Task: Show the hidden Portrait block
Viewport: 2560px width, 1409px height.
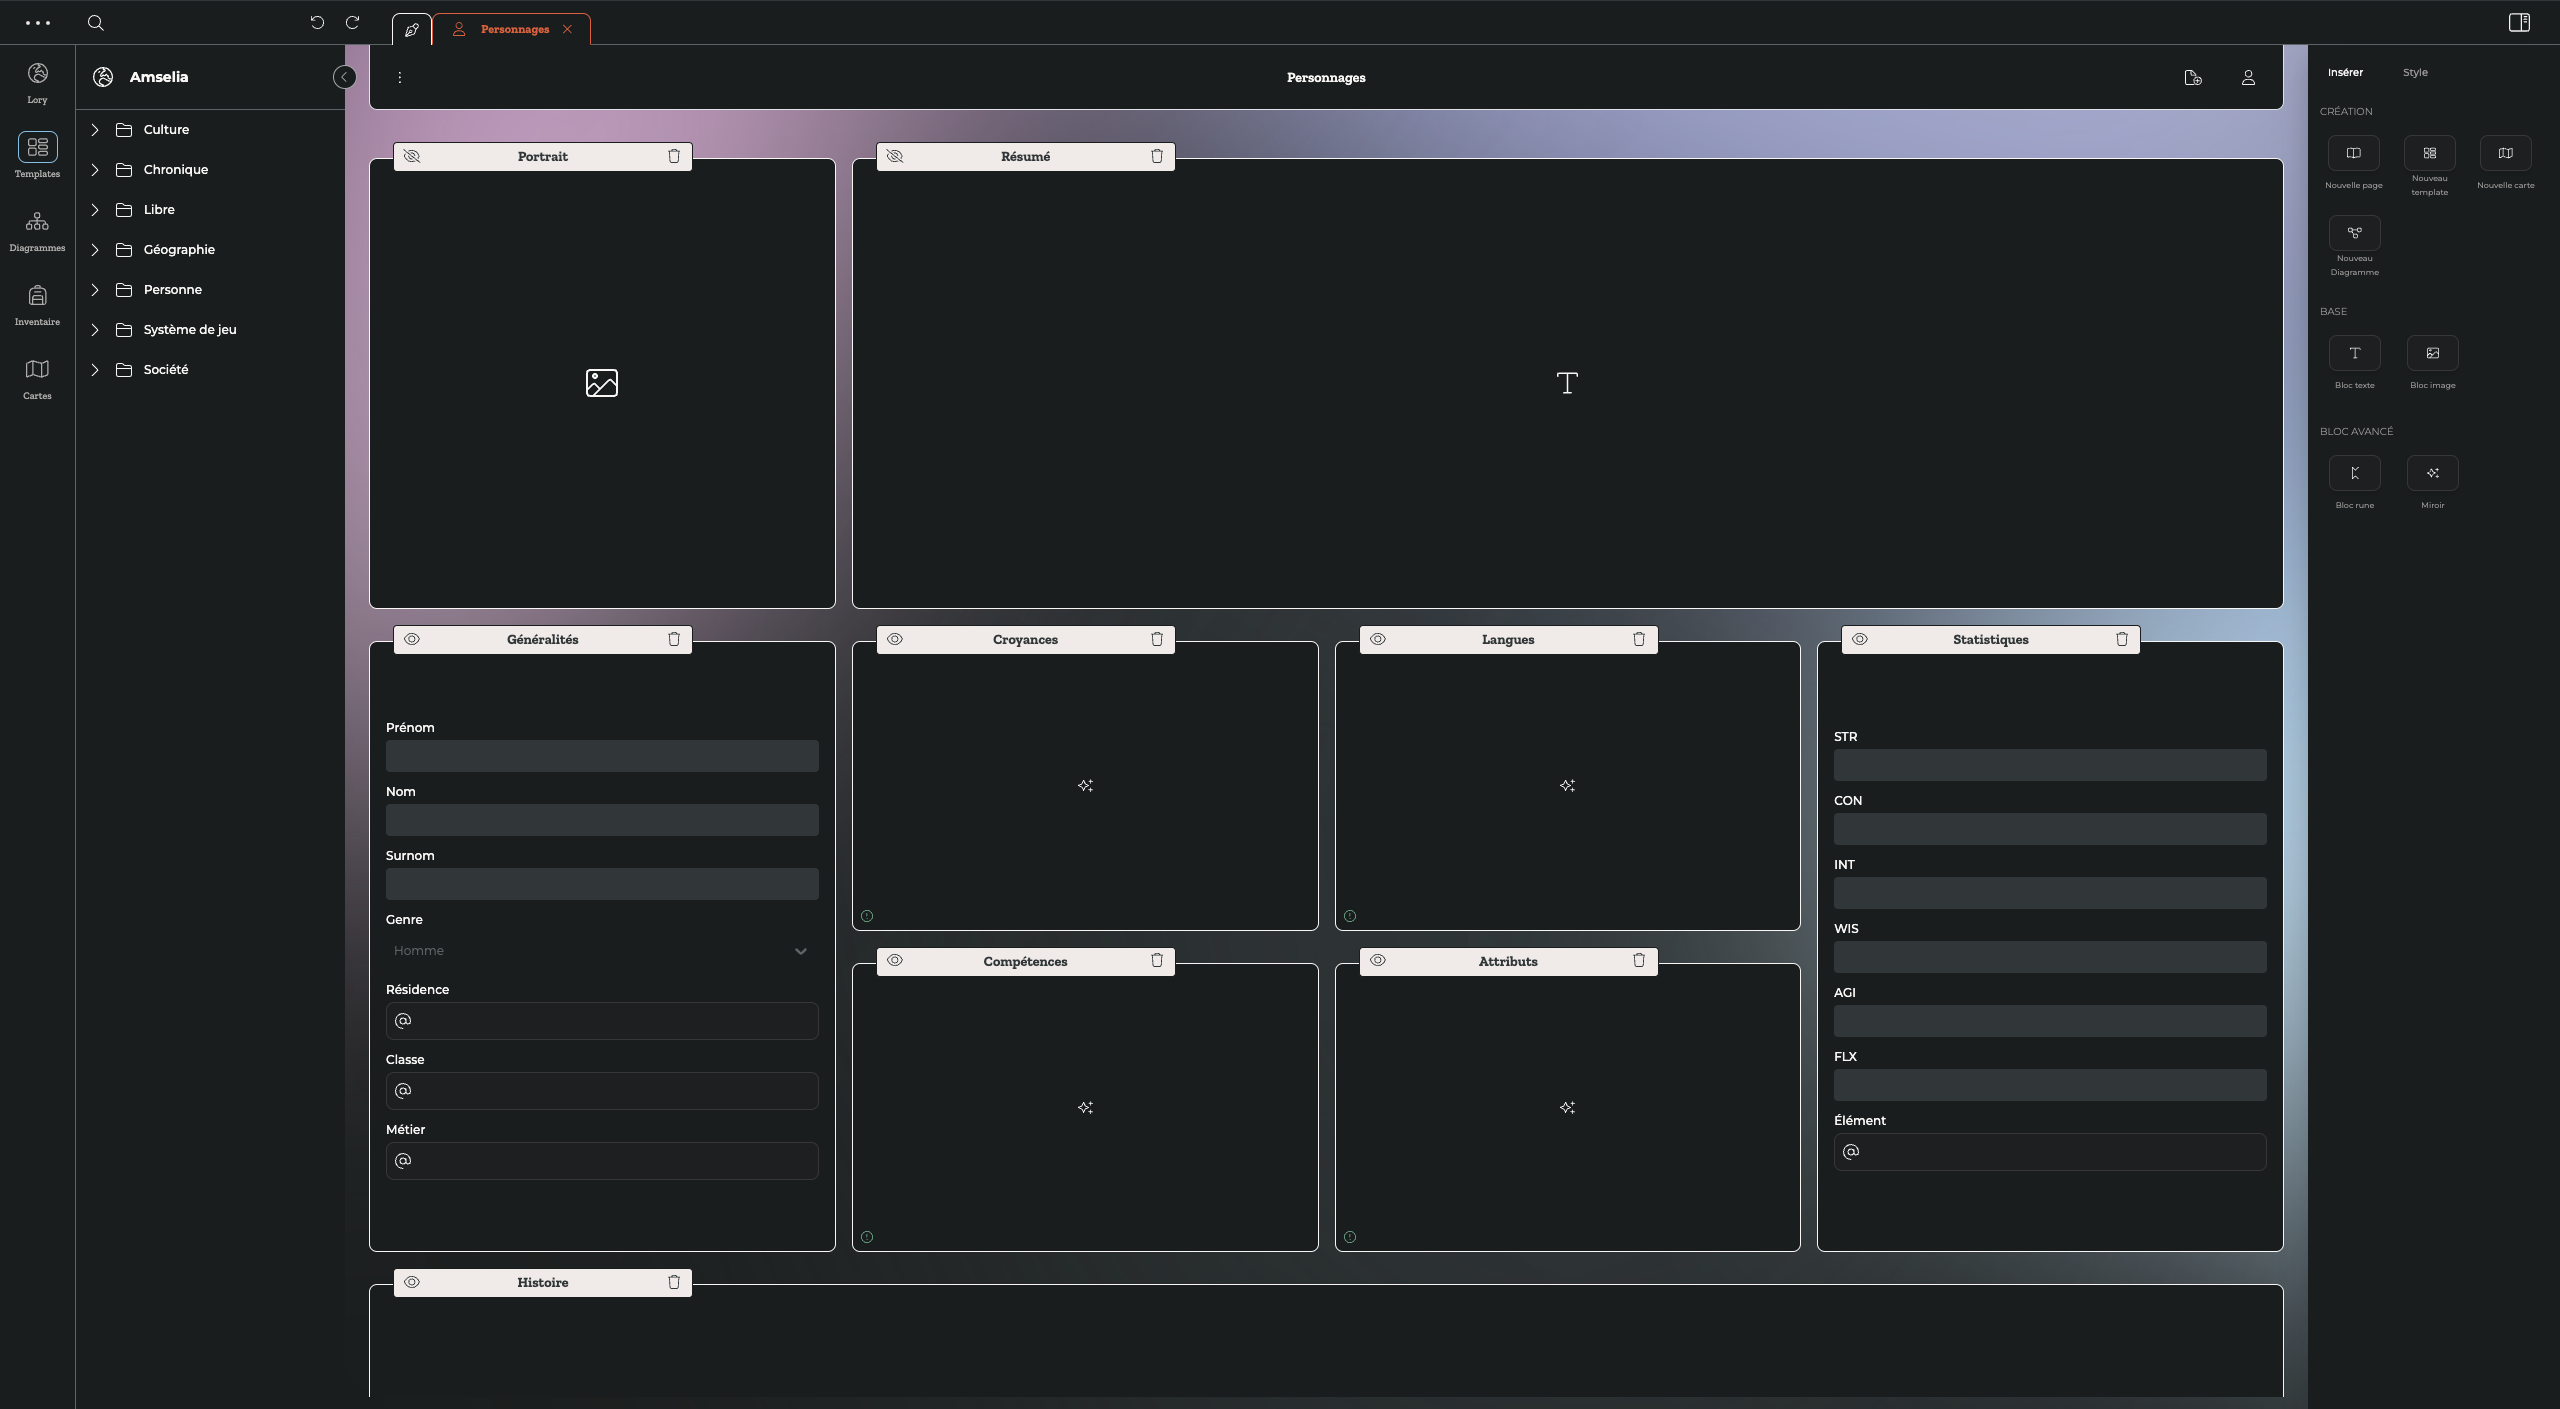Action: (x=412, y=157)
